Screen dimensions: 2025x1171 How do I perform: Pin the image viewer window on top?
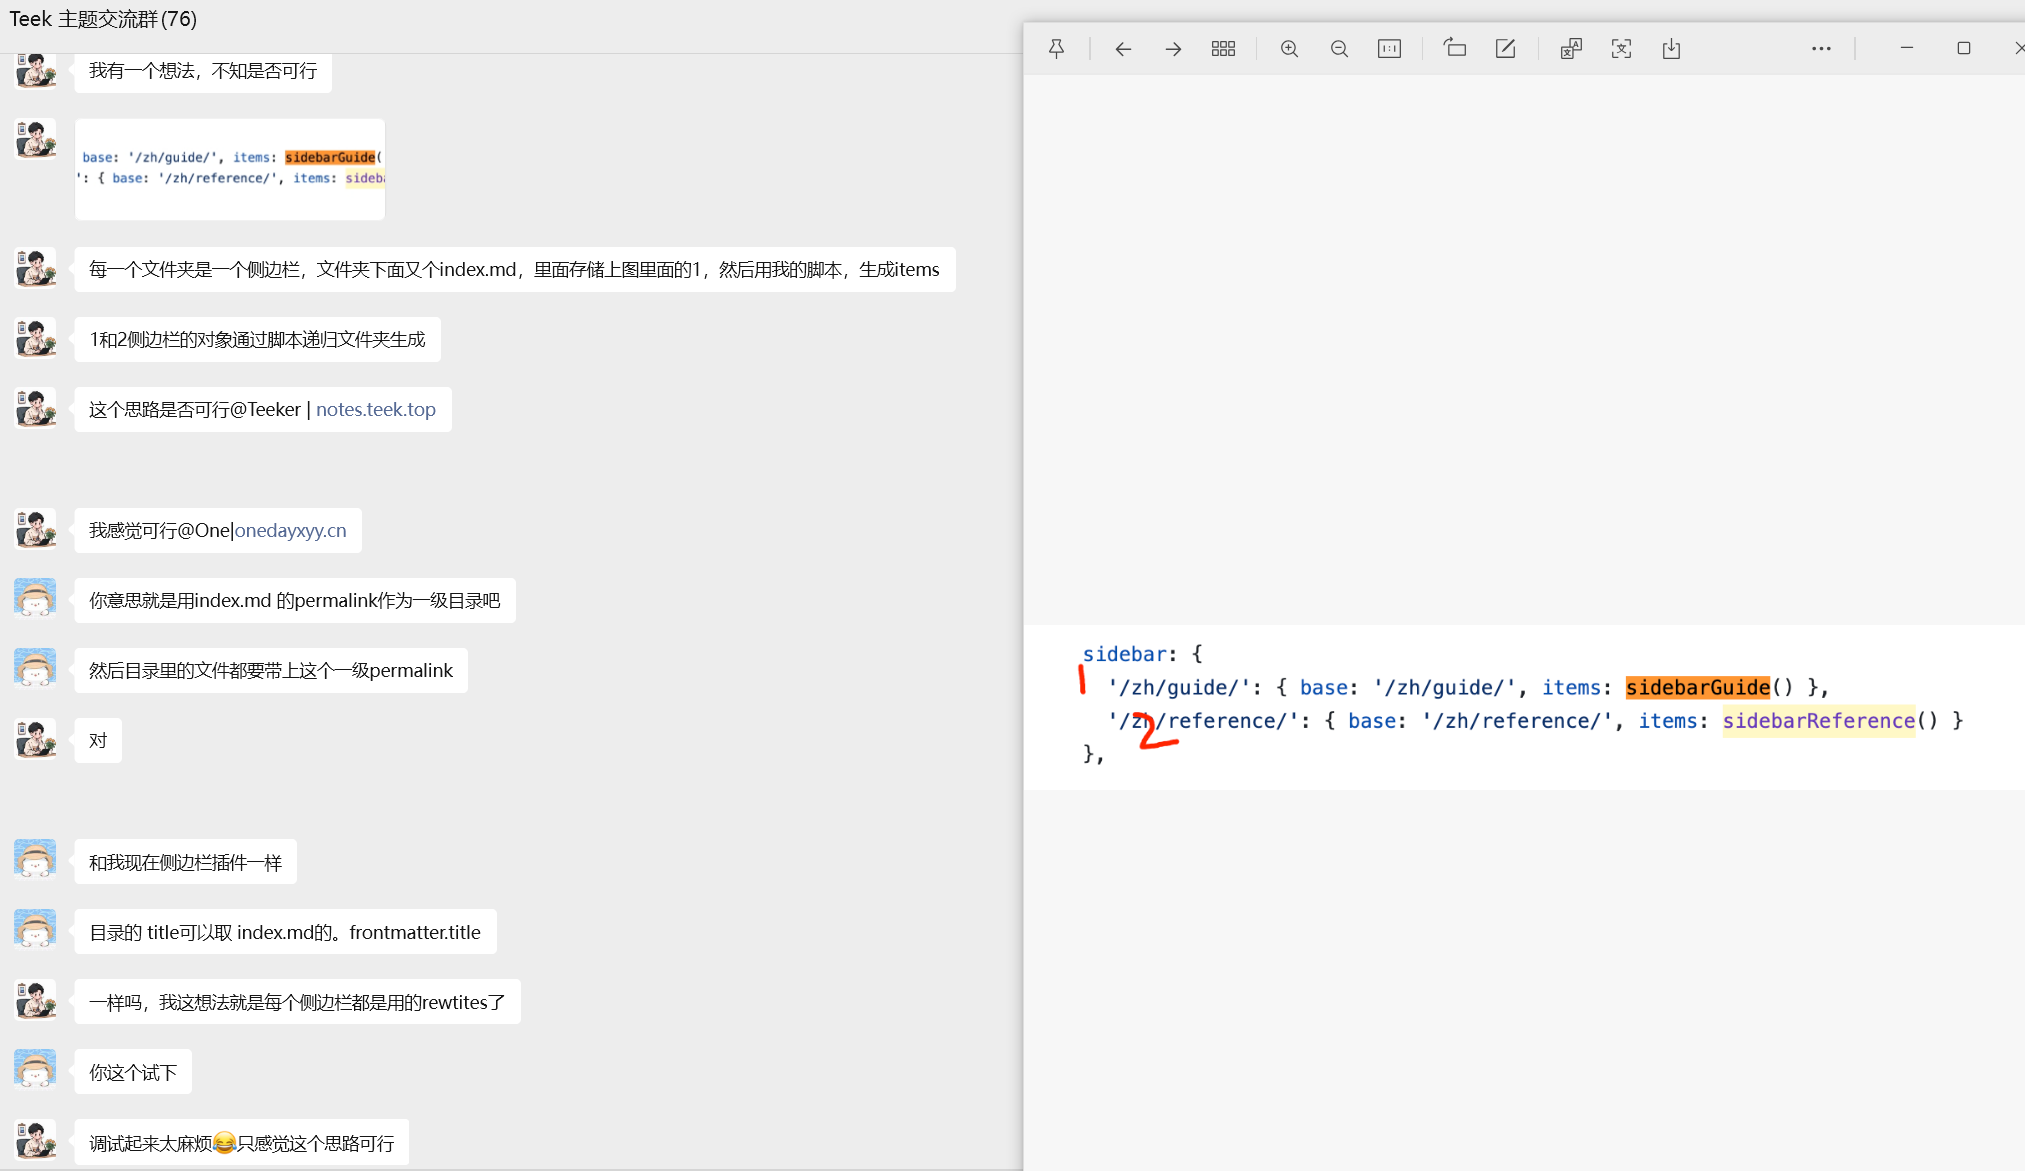point(1056,49)
